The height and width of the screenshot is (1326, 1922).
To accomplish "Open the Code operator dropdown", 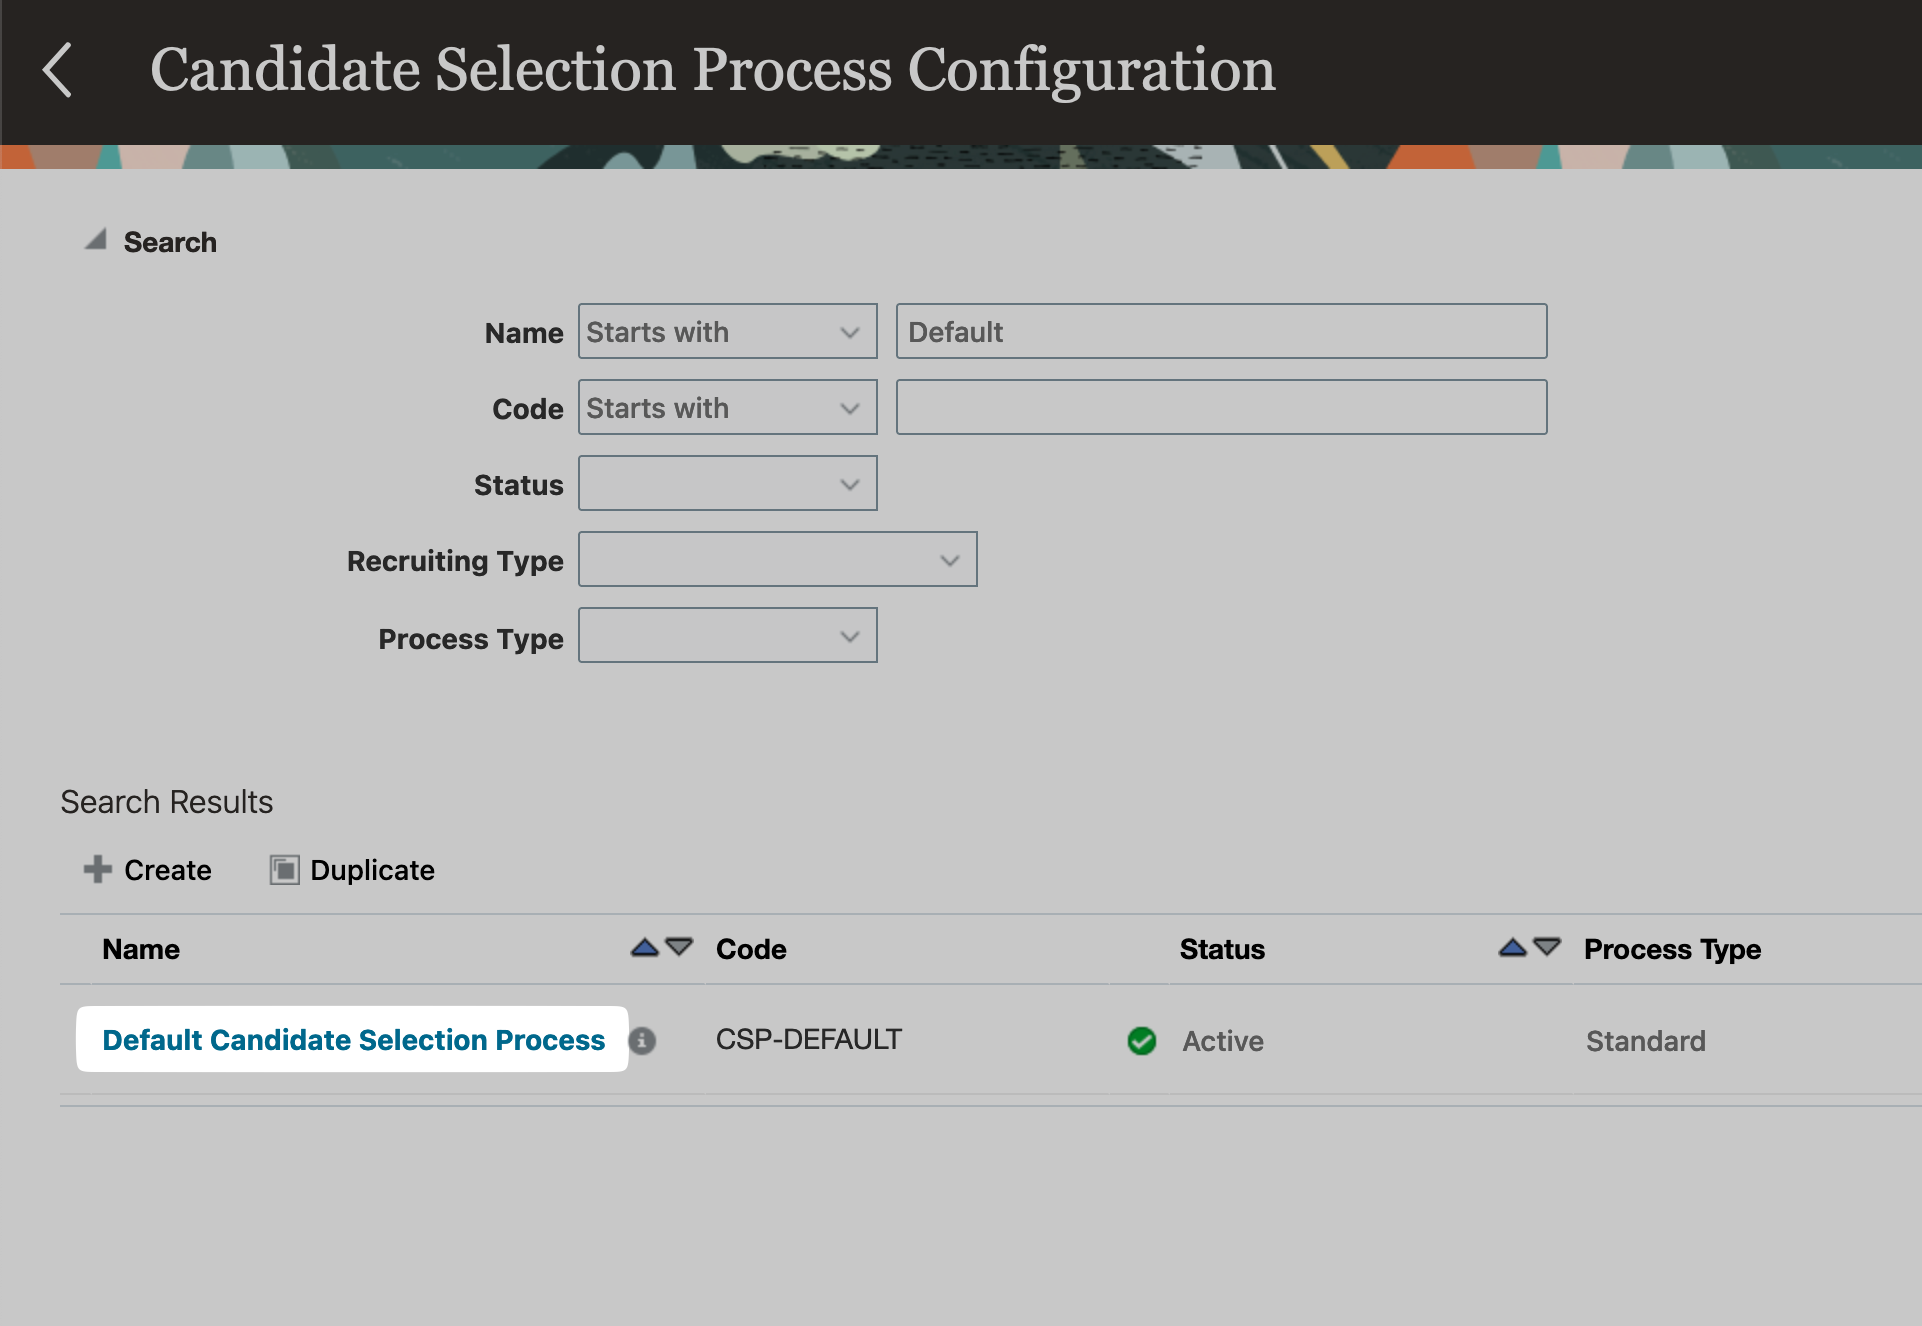I will pyautogui.click(x=727, y=408).
